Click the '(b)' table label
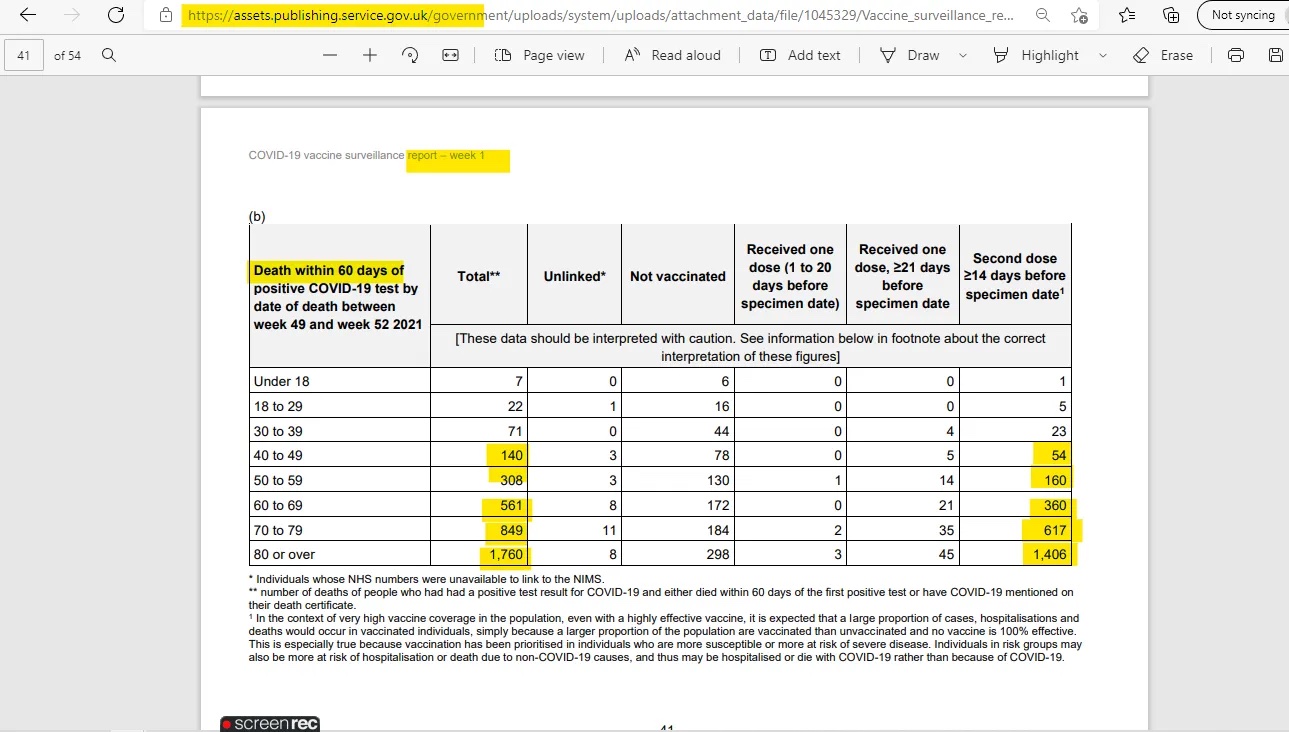This screenshot has width=1289, height=732. click(257, 216)
